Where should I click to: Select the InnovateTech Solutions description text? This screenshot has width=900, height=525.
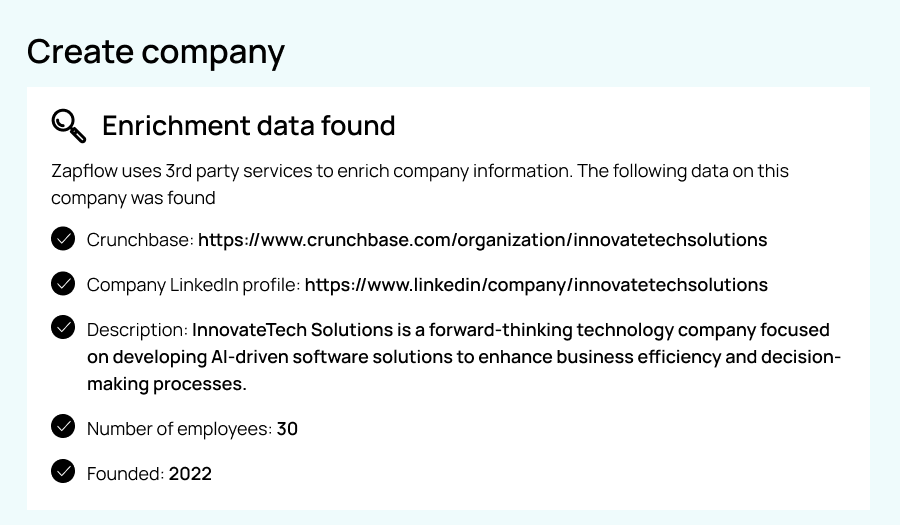click(464, 357)
